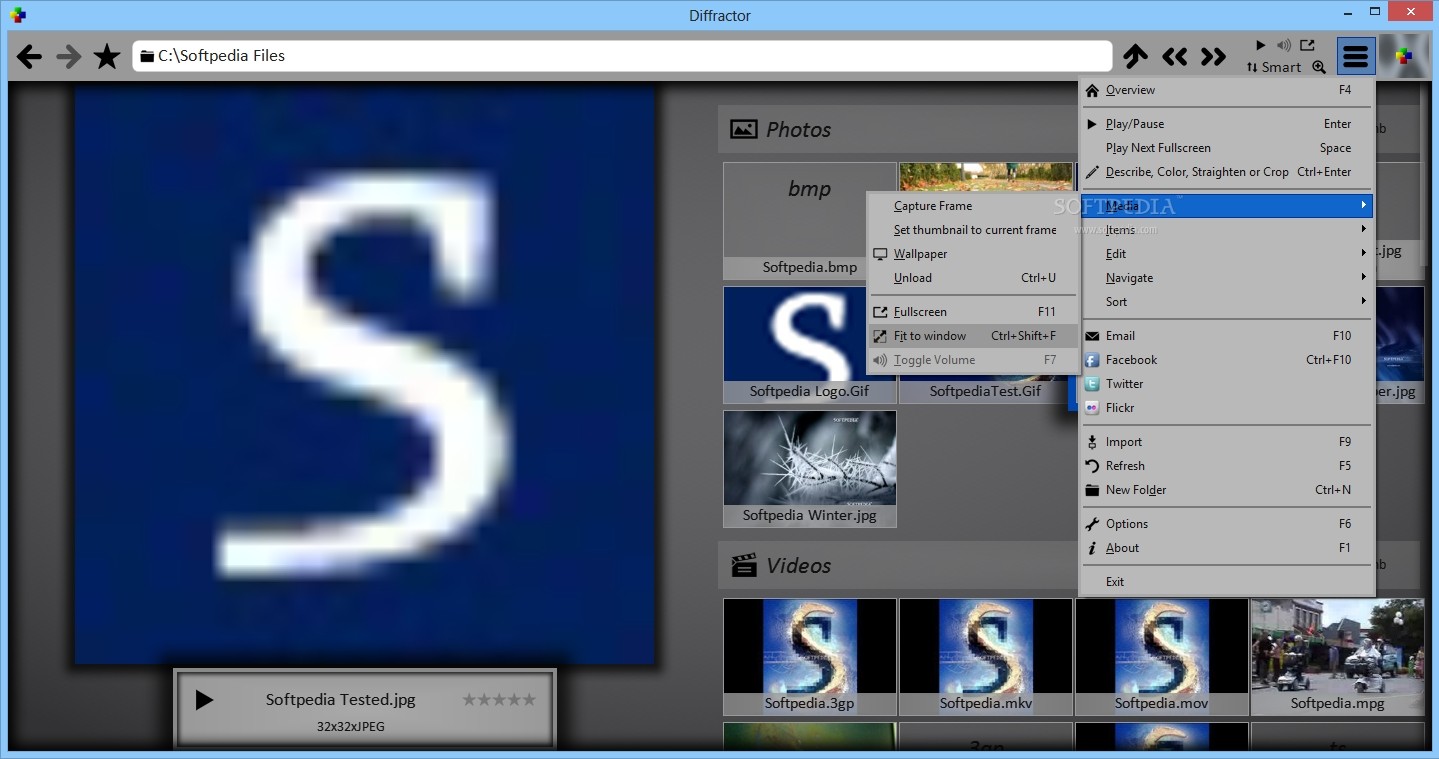Toggle the toolbar speaker volume icon
This screenshot has width=1439, height=759.
(1284, 45)
